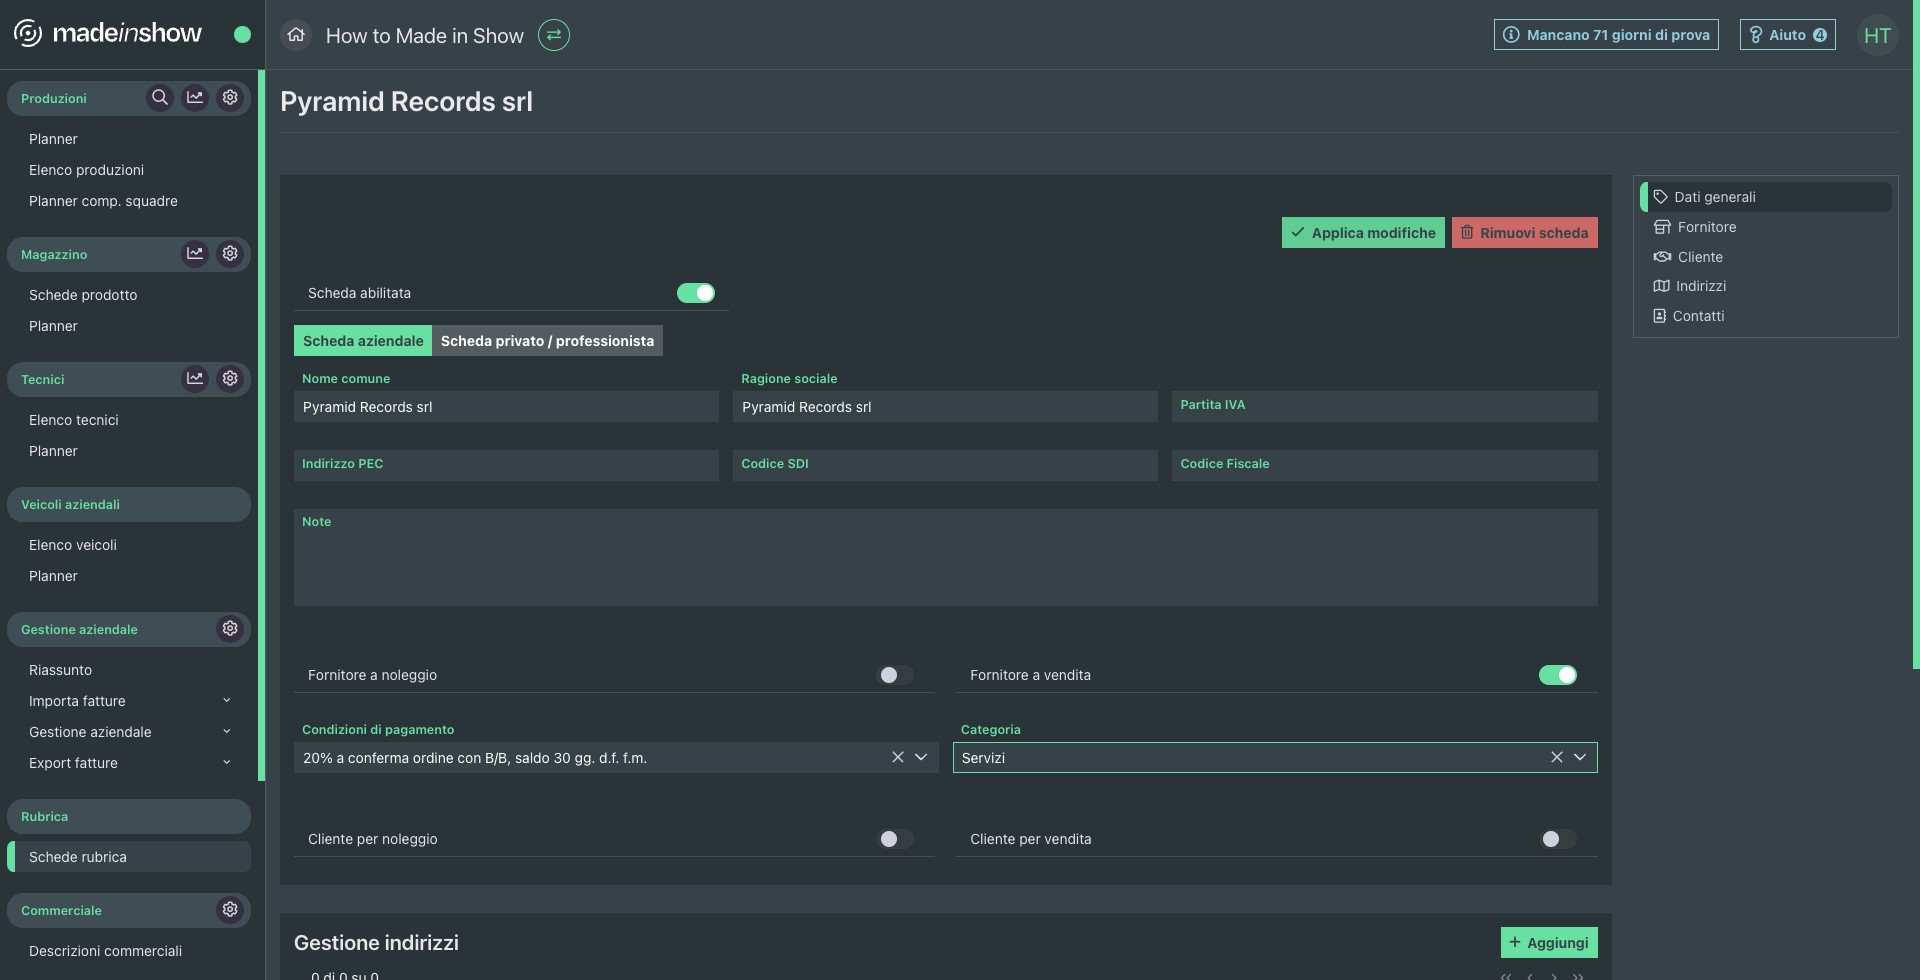This screenshot has height=980, width=1920.
Task: Click Rimuovi scheda button
Action: point(1525,233)
